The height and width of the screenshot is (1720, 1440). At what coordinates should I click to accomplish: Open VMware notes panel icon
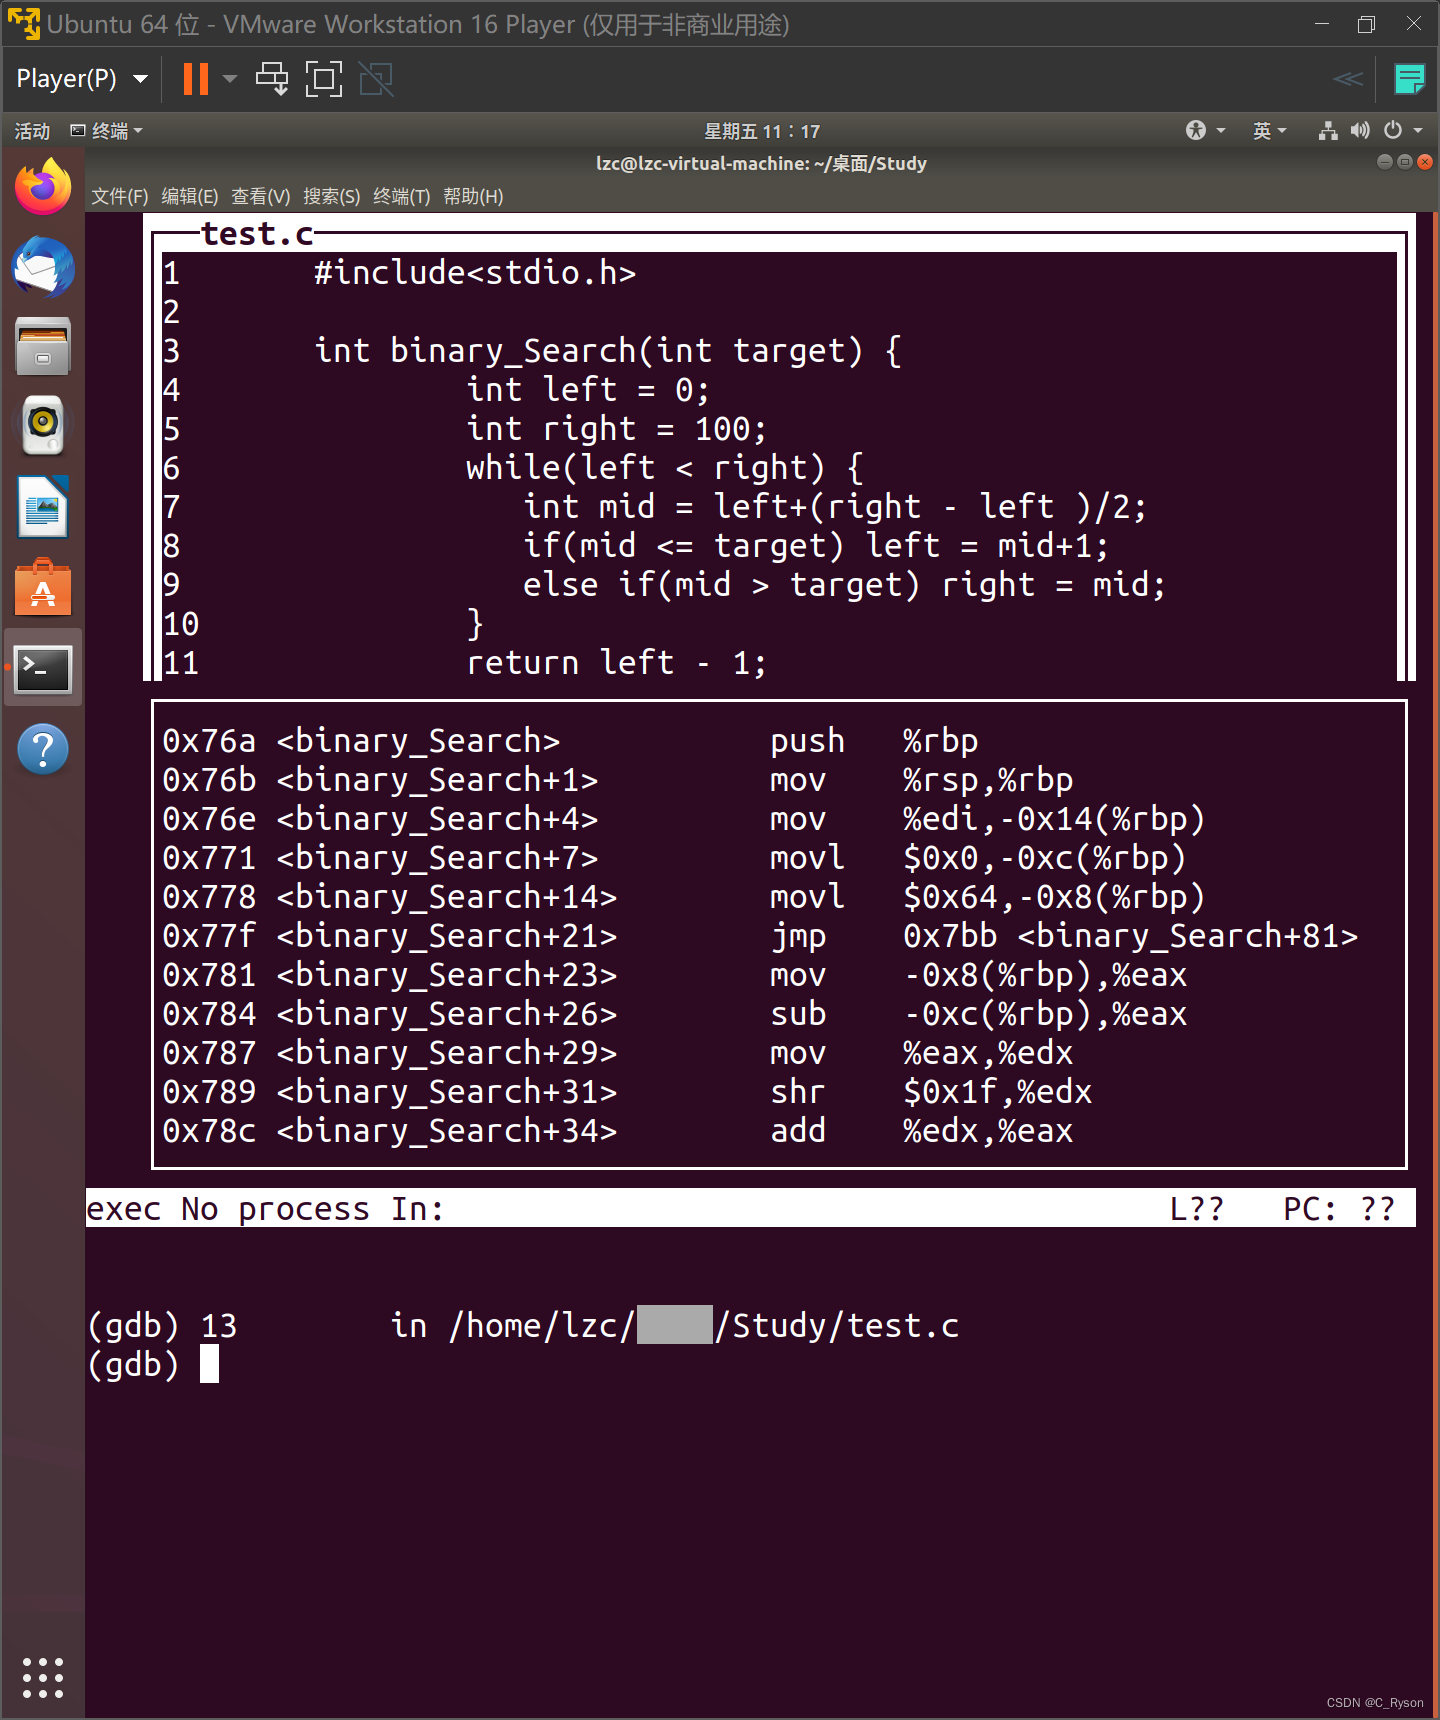[1410, 79]
